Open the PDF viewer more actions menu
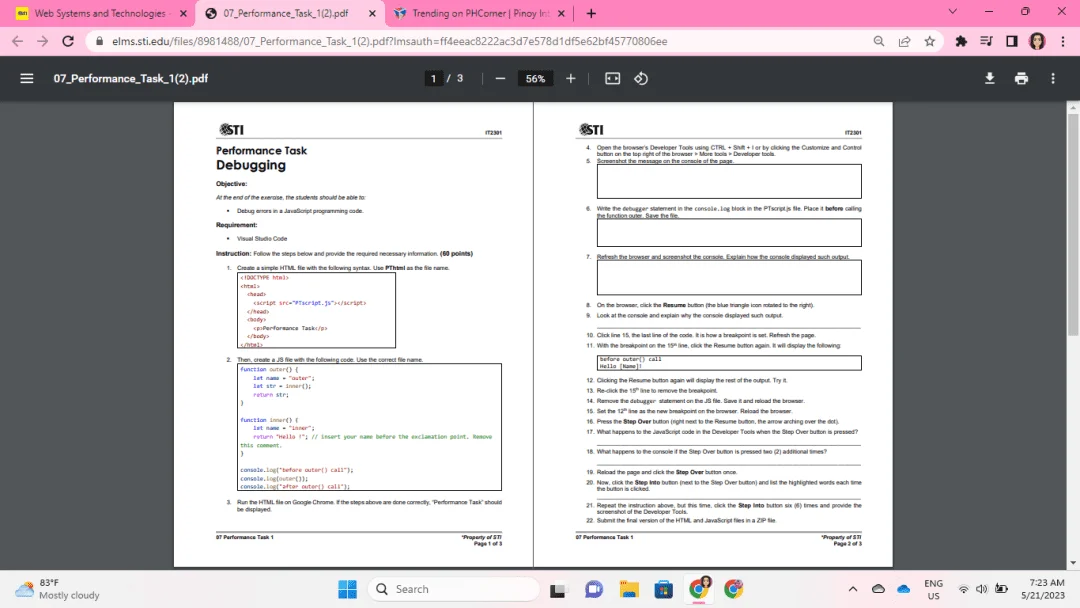Viewport: 1080px width, 608px height. click(1053, 78)
